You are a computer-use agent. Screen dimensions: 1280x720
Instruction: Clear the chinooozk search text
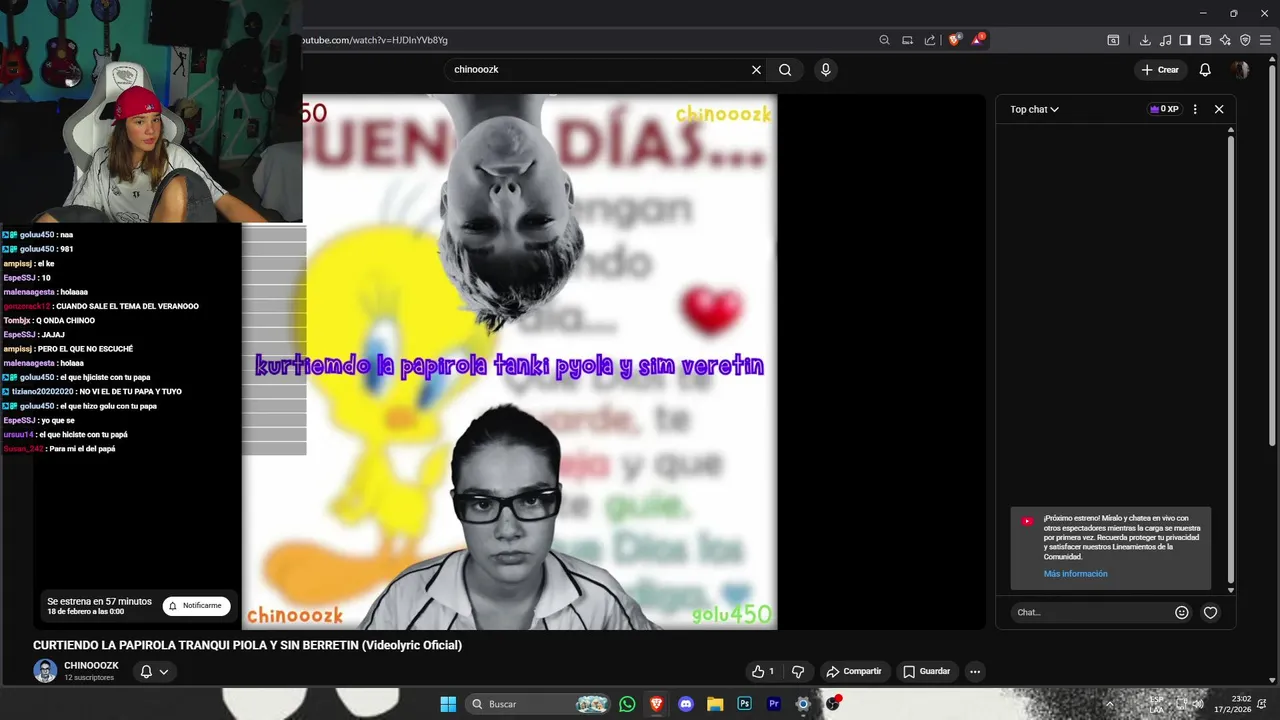tap(756, 70)
